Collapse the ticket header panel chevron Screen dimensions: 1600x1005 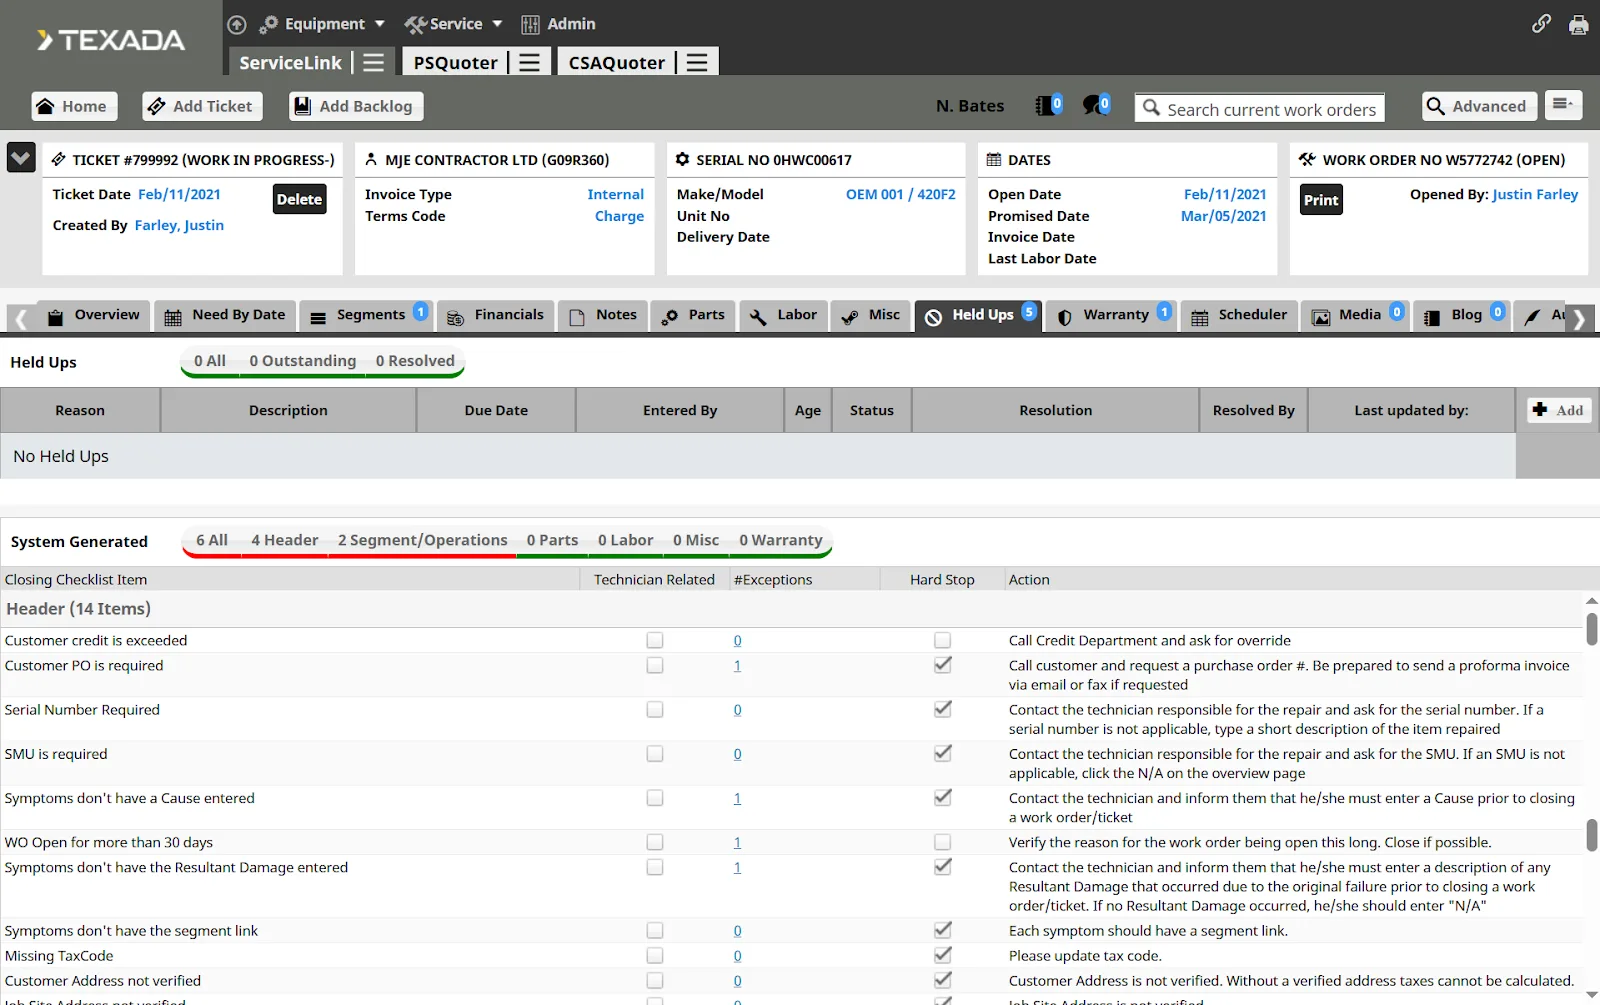pyautogui.click(x=21, y=158)
